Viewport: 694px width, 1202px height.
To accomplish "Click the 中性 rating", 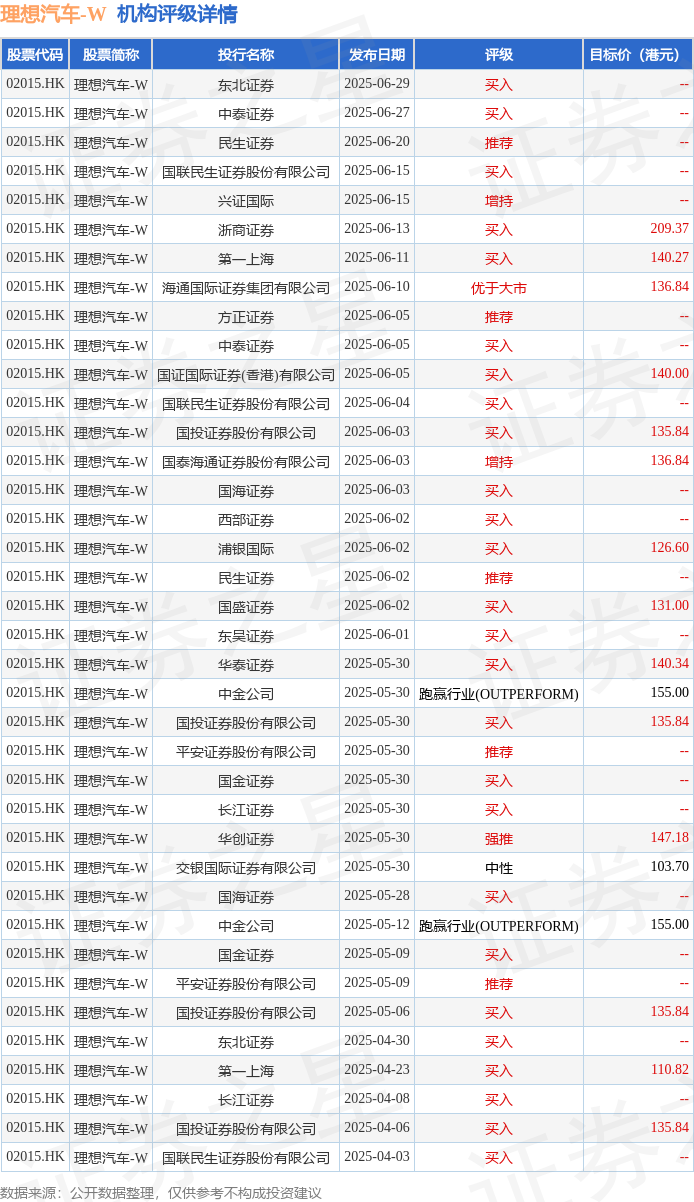I will point(498,867).
